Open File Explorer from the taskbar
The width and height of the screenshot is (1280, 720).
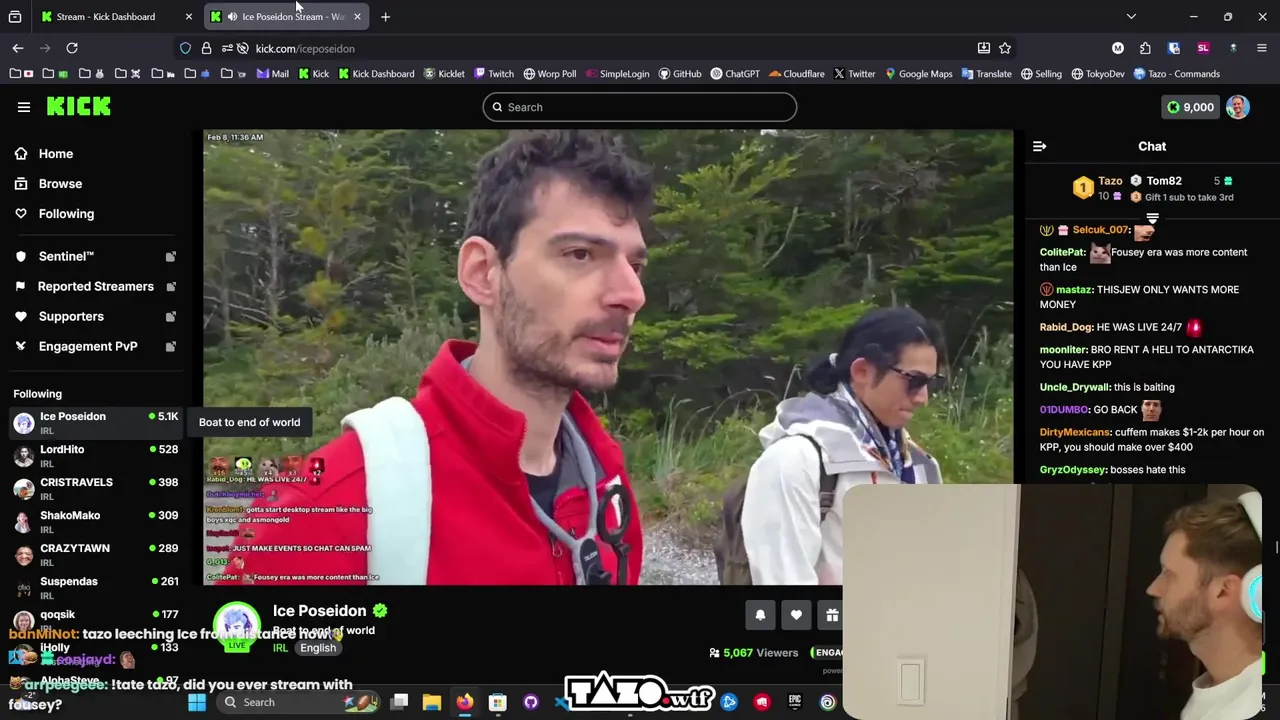431,702
